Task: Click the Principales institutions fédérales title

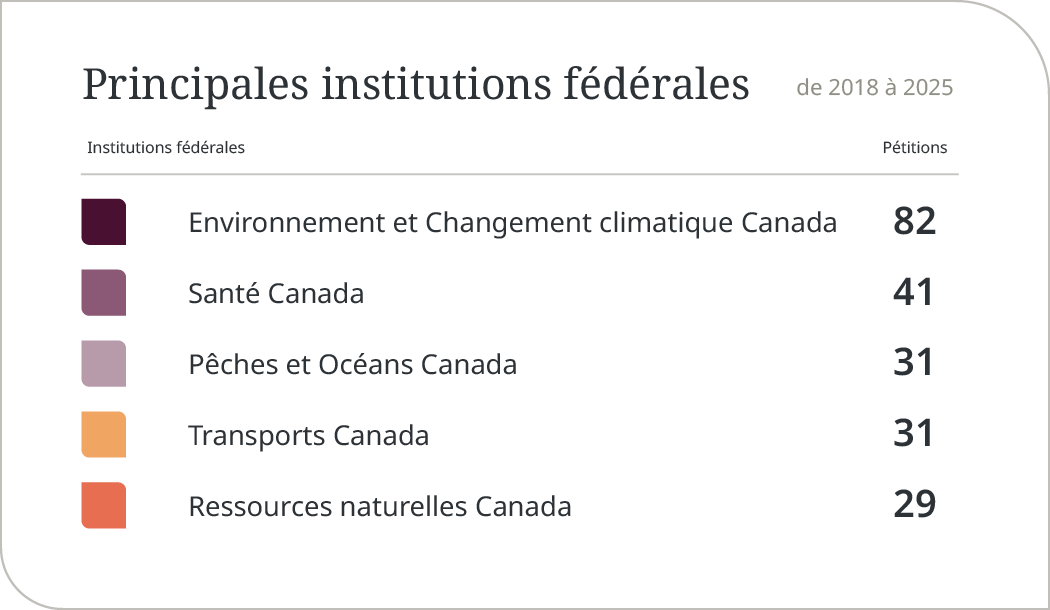Action: pos(415,85)
